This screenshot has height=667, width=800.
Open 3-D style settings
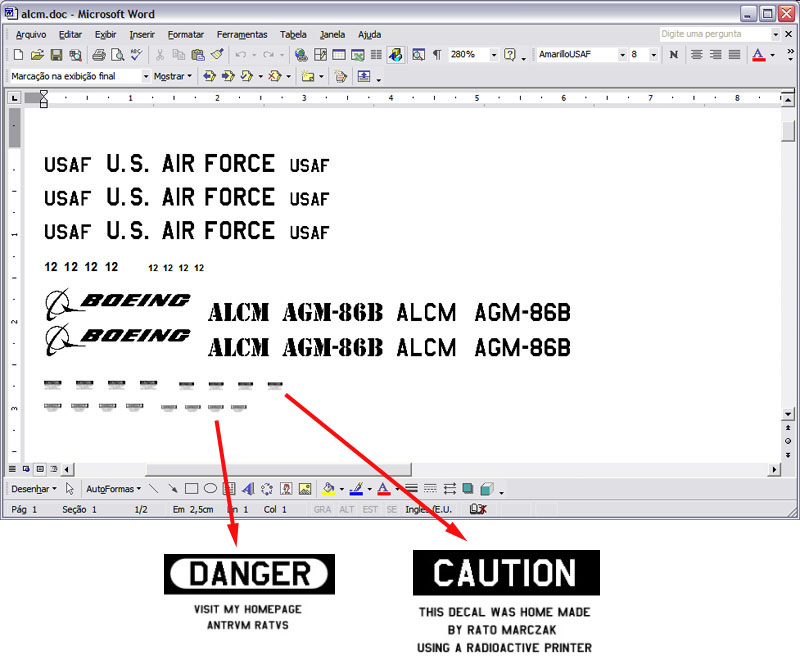pyautogui.click(x=487, y=489)
